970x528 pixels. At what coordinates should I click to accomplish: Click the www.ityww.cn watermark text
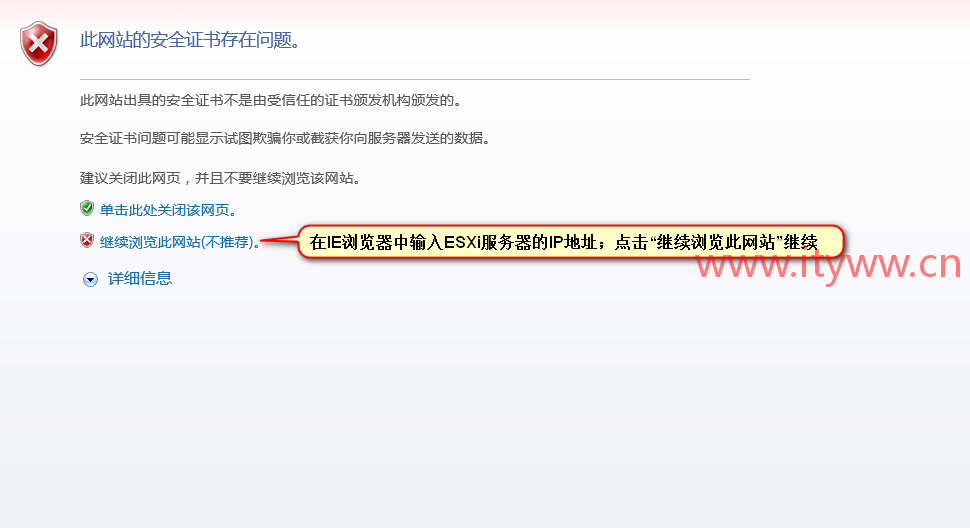coord(828,265)
